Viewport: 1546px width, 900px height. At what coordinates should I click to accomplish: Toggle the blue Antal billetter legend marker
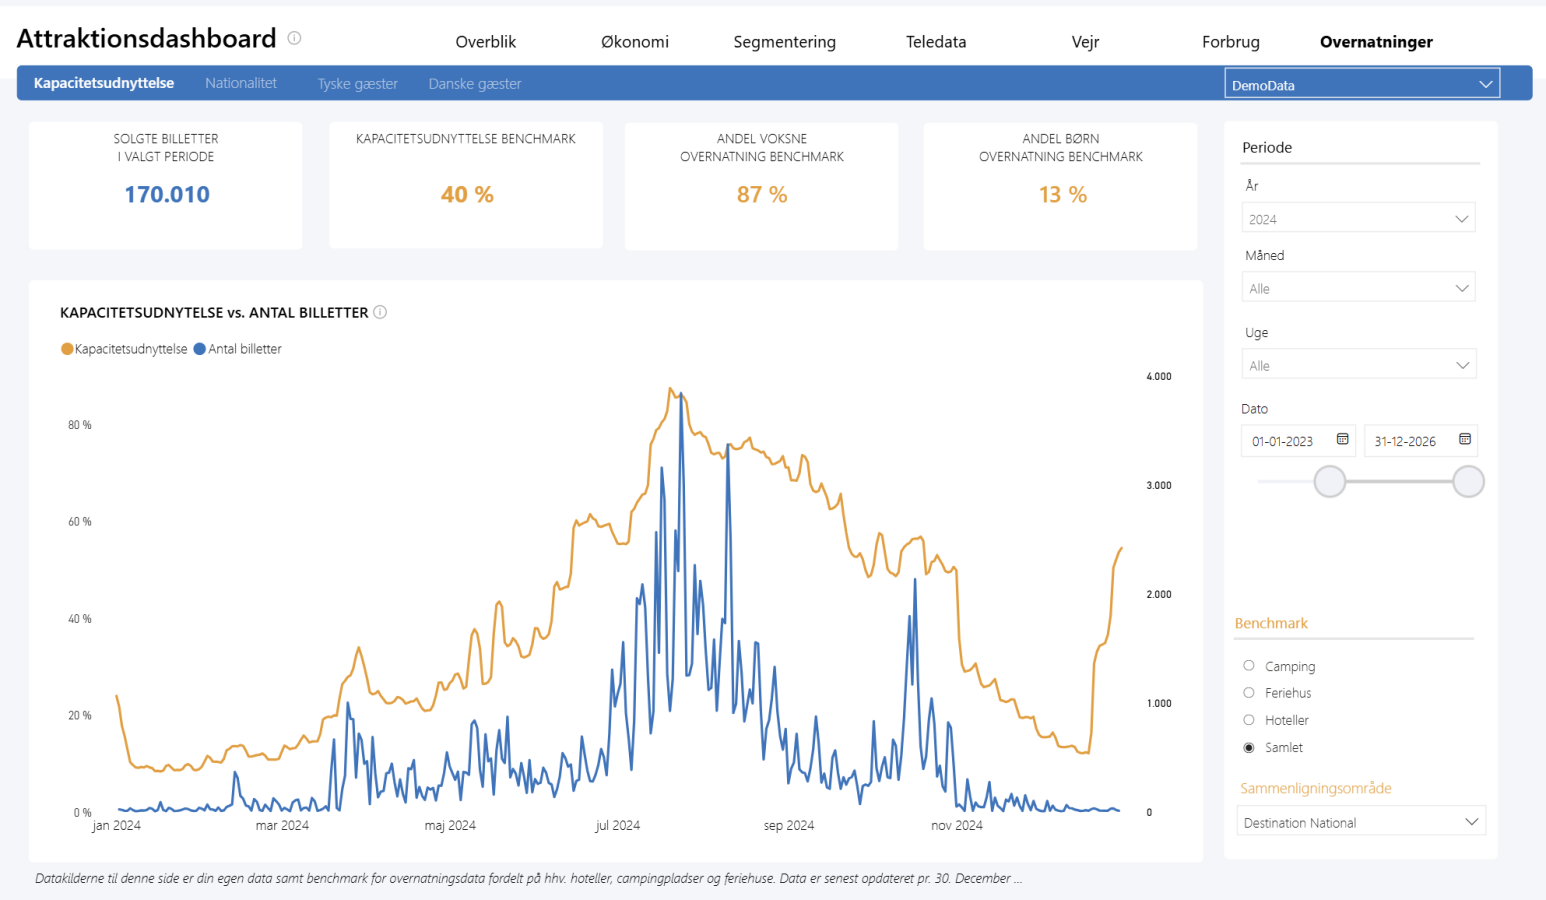(x=200, y=349)
